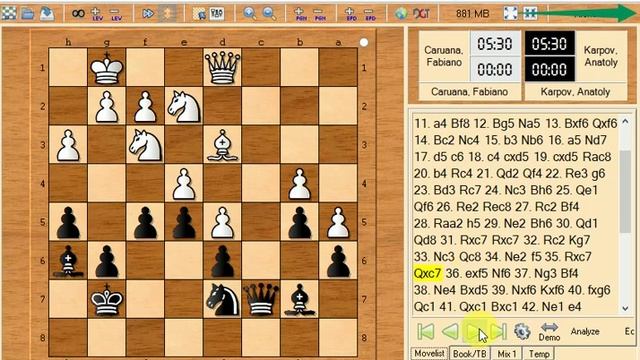This screenshot has width=640, height=360.
Task: Click the plus PGN icon
Action: click(x=300, y=14)
